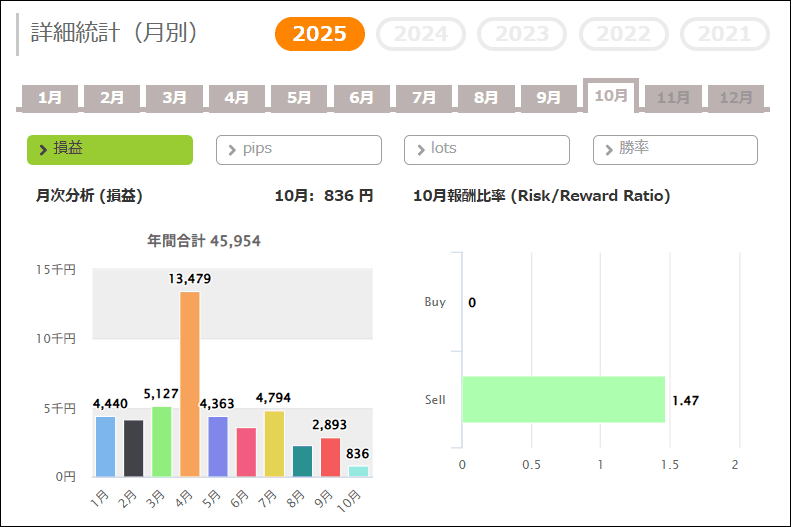Image resolution: width=791 pixels, height=527 pixels.
Task: Select the 9月 month tab
Action: (549, 98)
